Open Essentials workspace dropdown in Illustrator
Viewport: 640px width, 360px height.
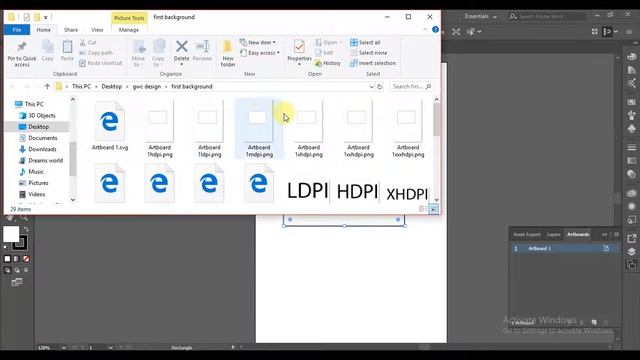(480, 16)
